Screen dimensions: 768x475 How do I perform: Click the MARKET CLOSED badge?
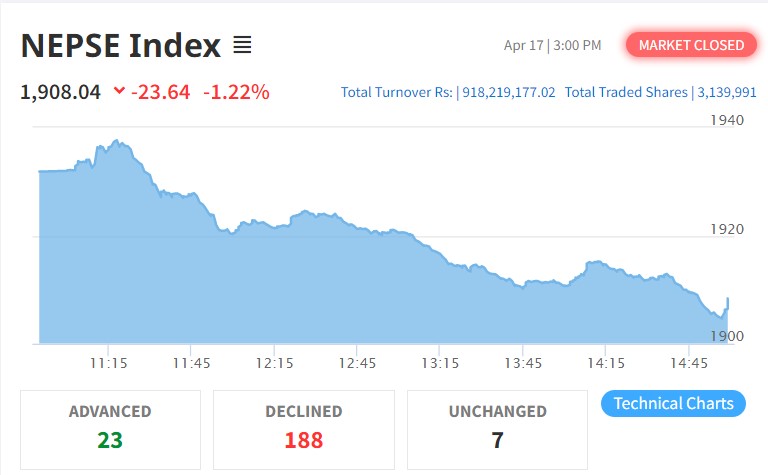pos(691,45)
